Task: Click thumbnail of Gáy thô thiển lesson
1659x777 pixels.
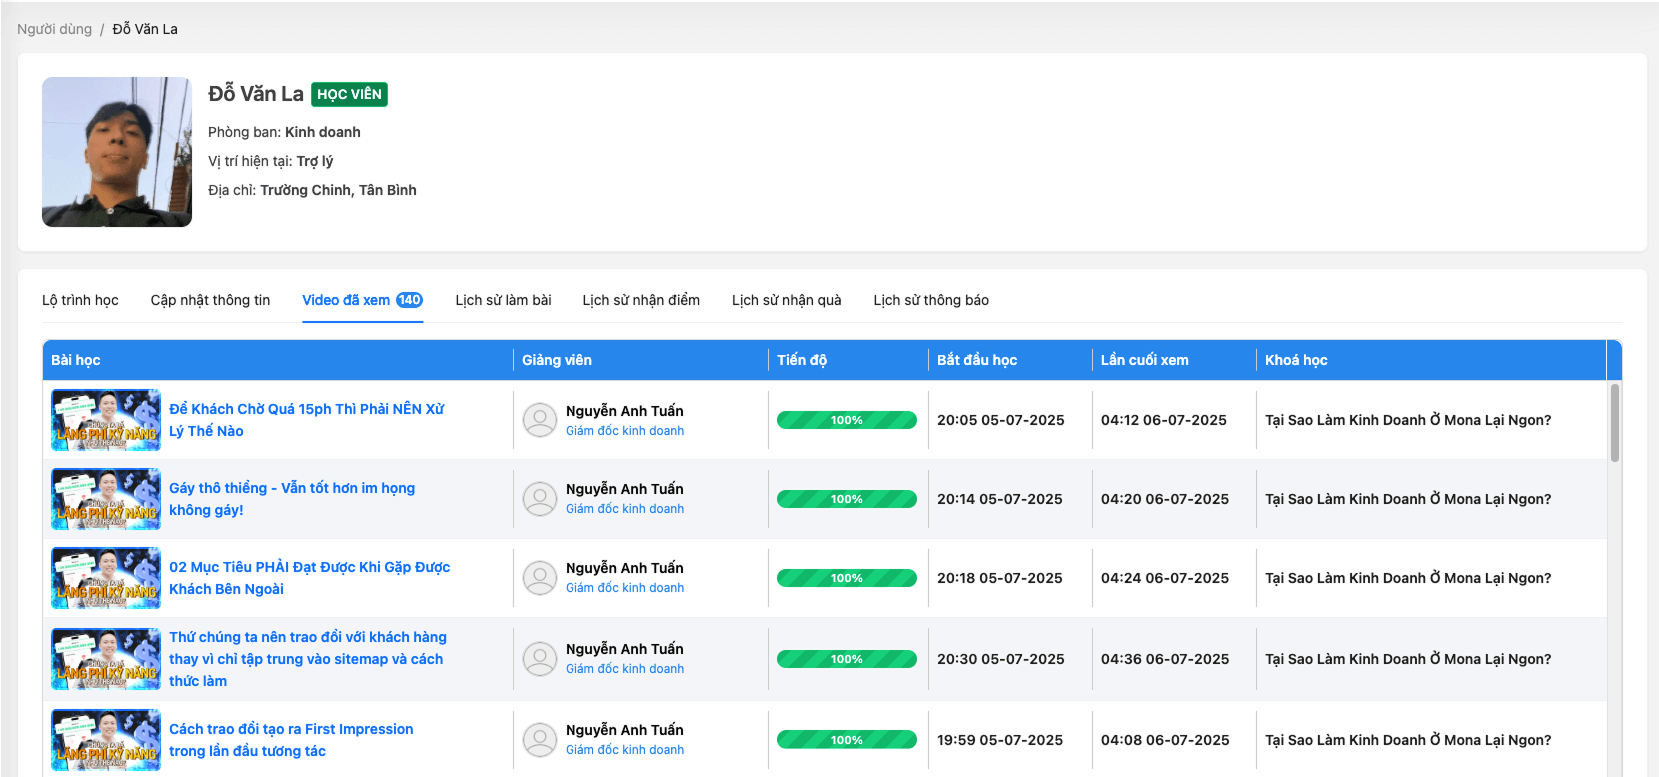Action: pyautogui.click(x=106, y=499)
